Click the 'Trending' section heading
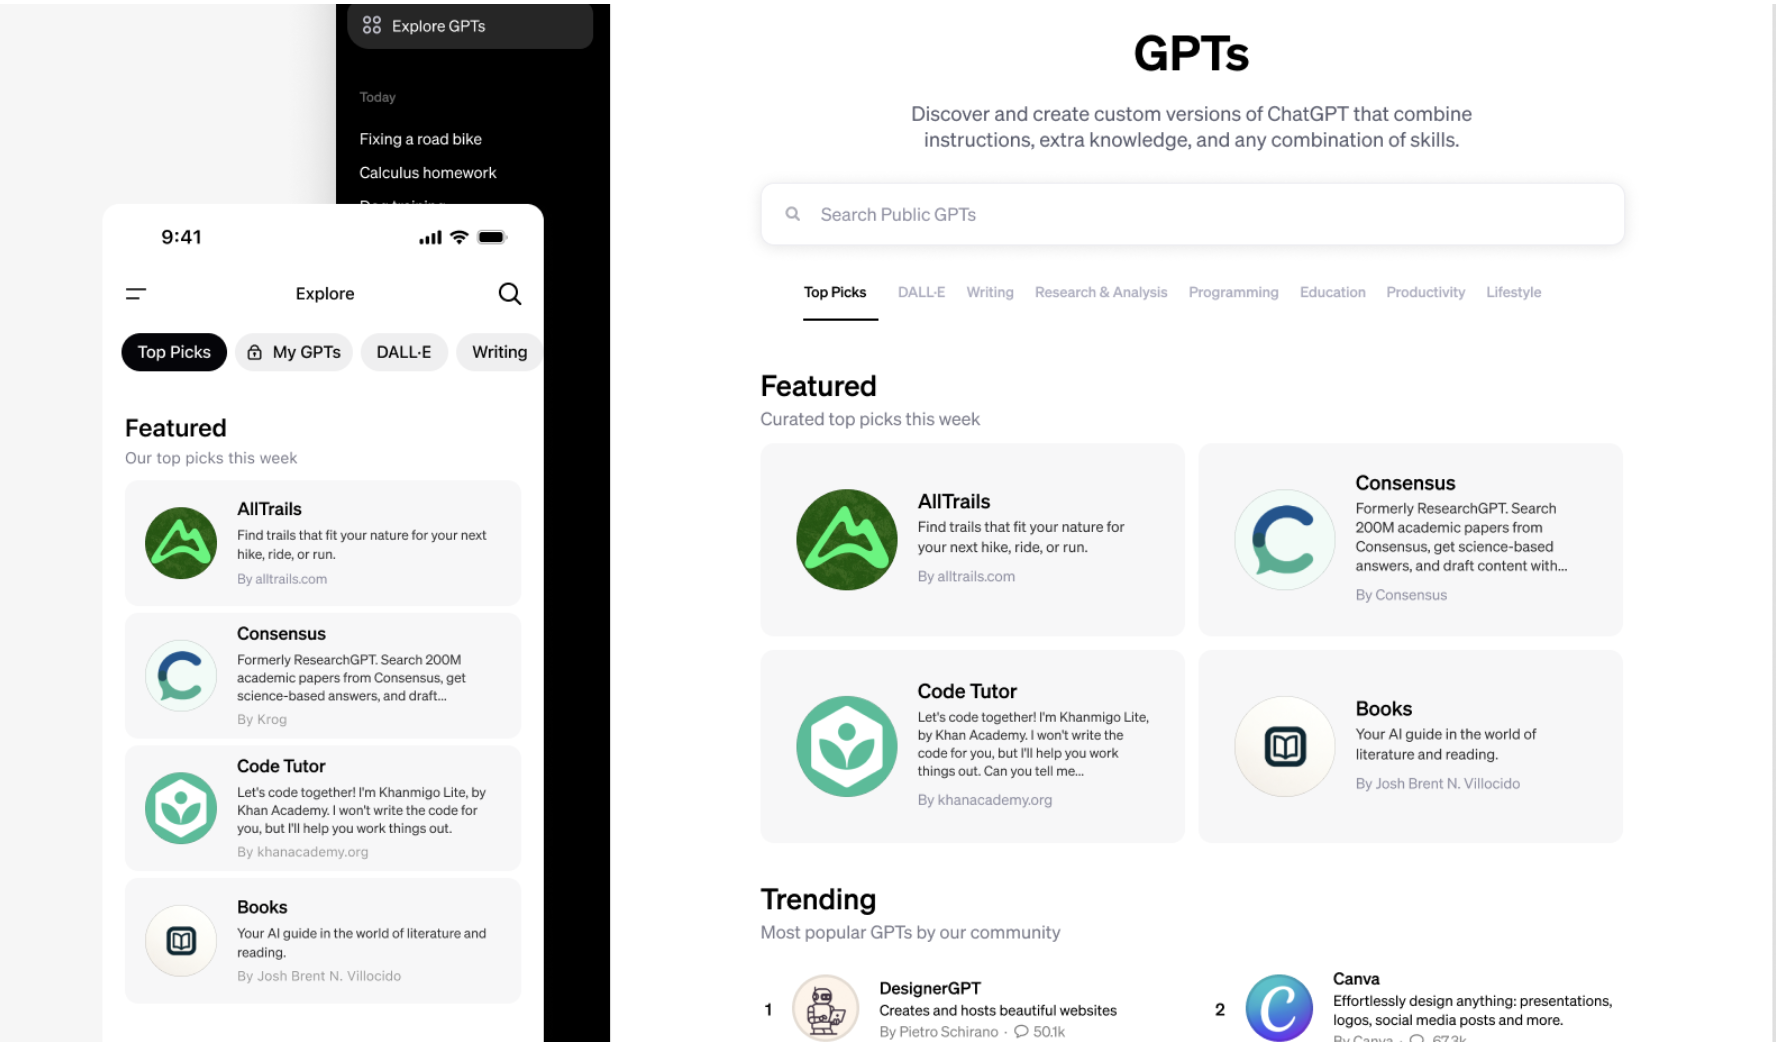The width and height of the screenshot is (1776, 1042). (818, 899)
